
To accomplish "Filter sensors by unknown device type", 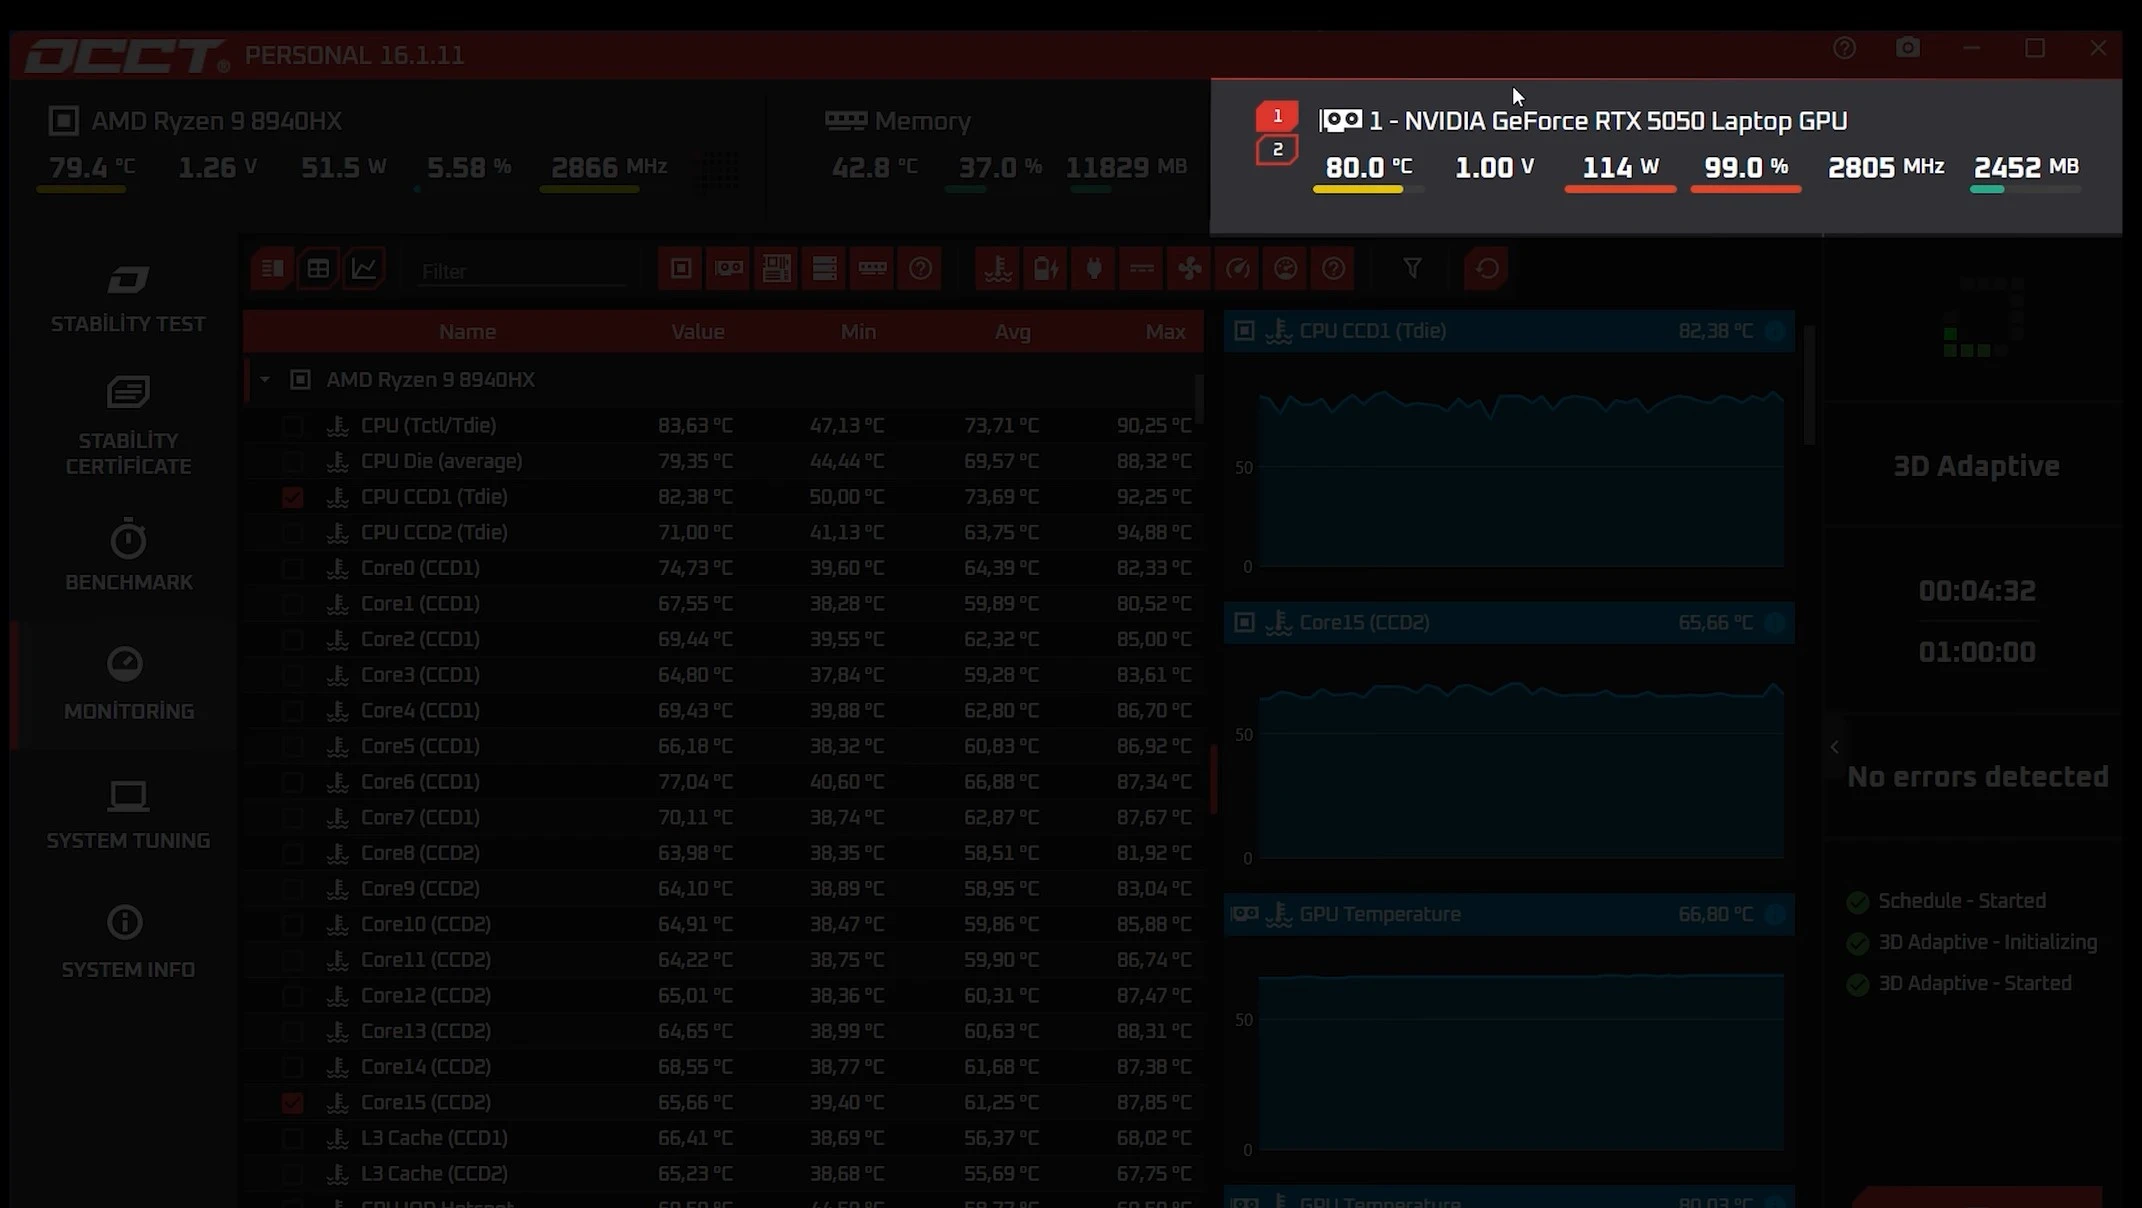I will pyautogui.click(x=920, y=268).
